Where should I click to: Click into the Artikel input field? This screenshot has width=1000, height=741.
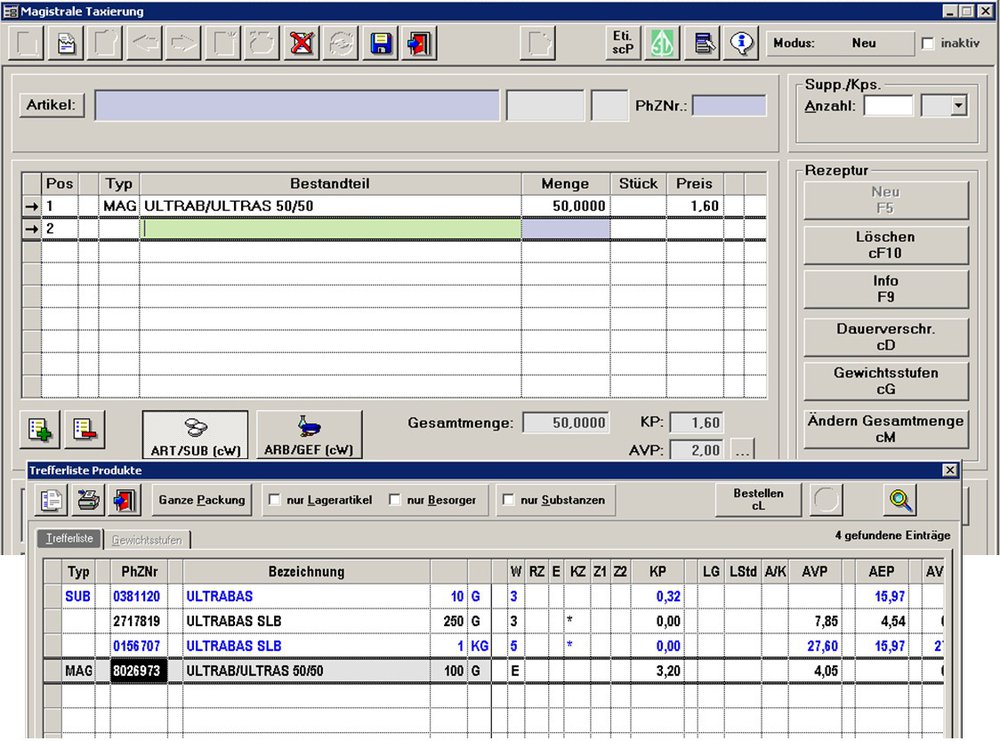[x=297, y=105]
